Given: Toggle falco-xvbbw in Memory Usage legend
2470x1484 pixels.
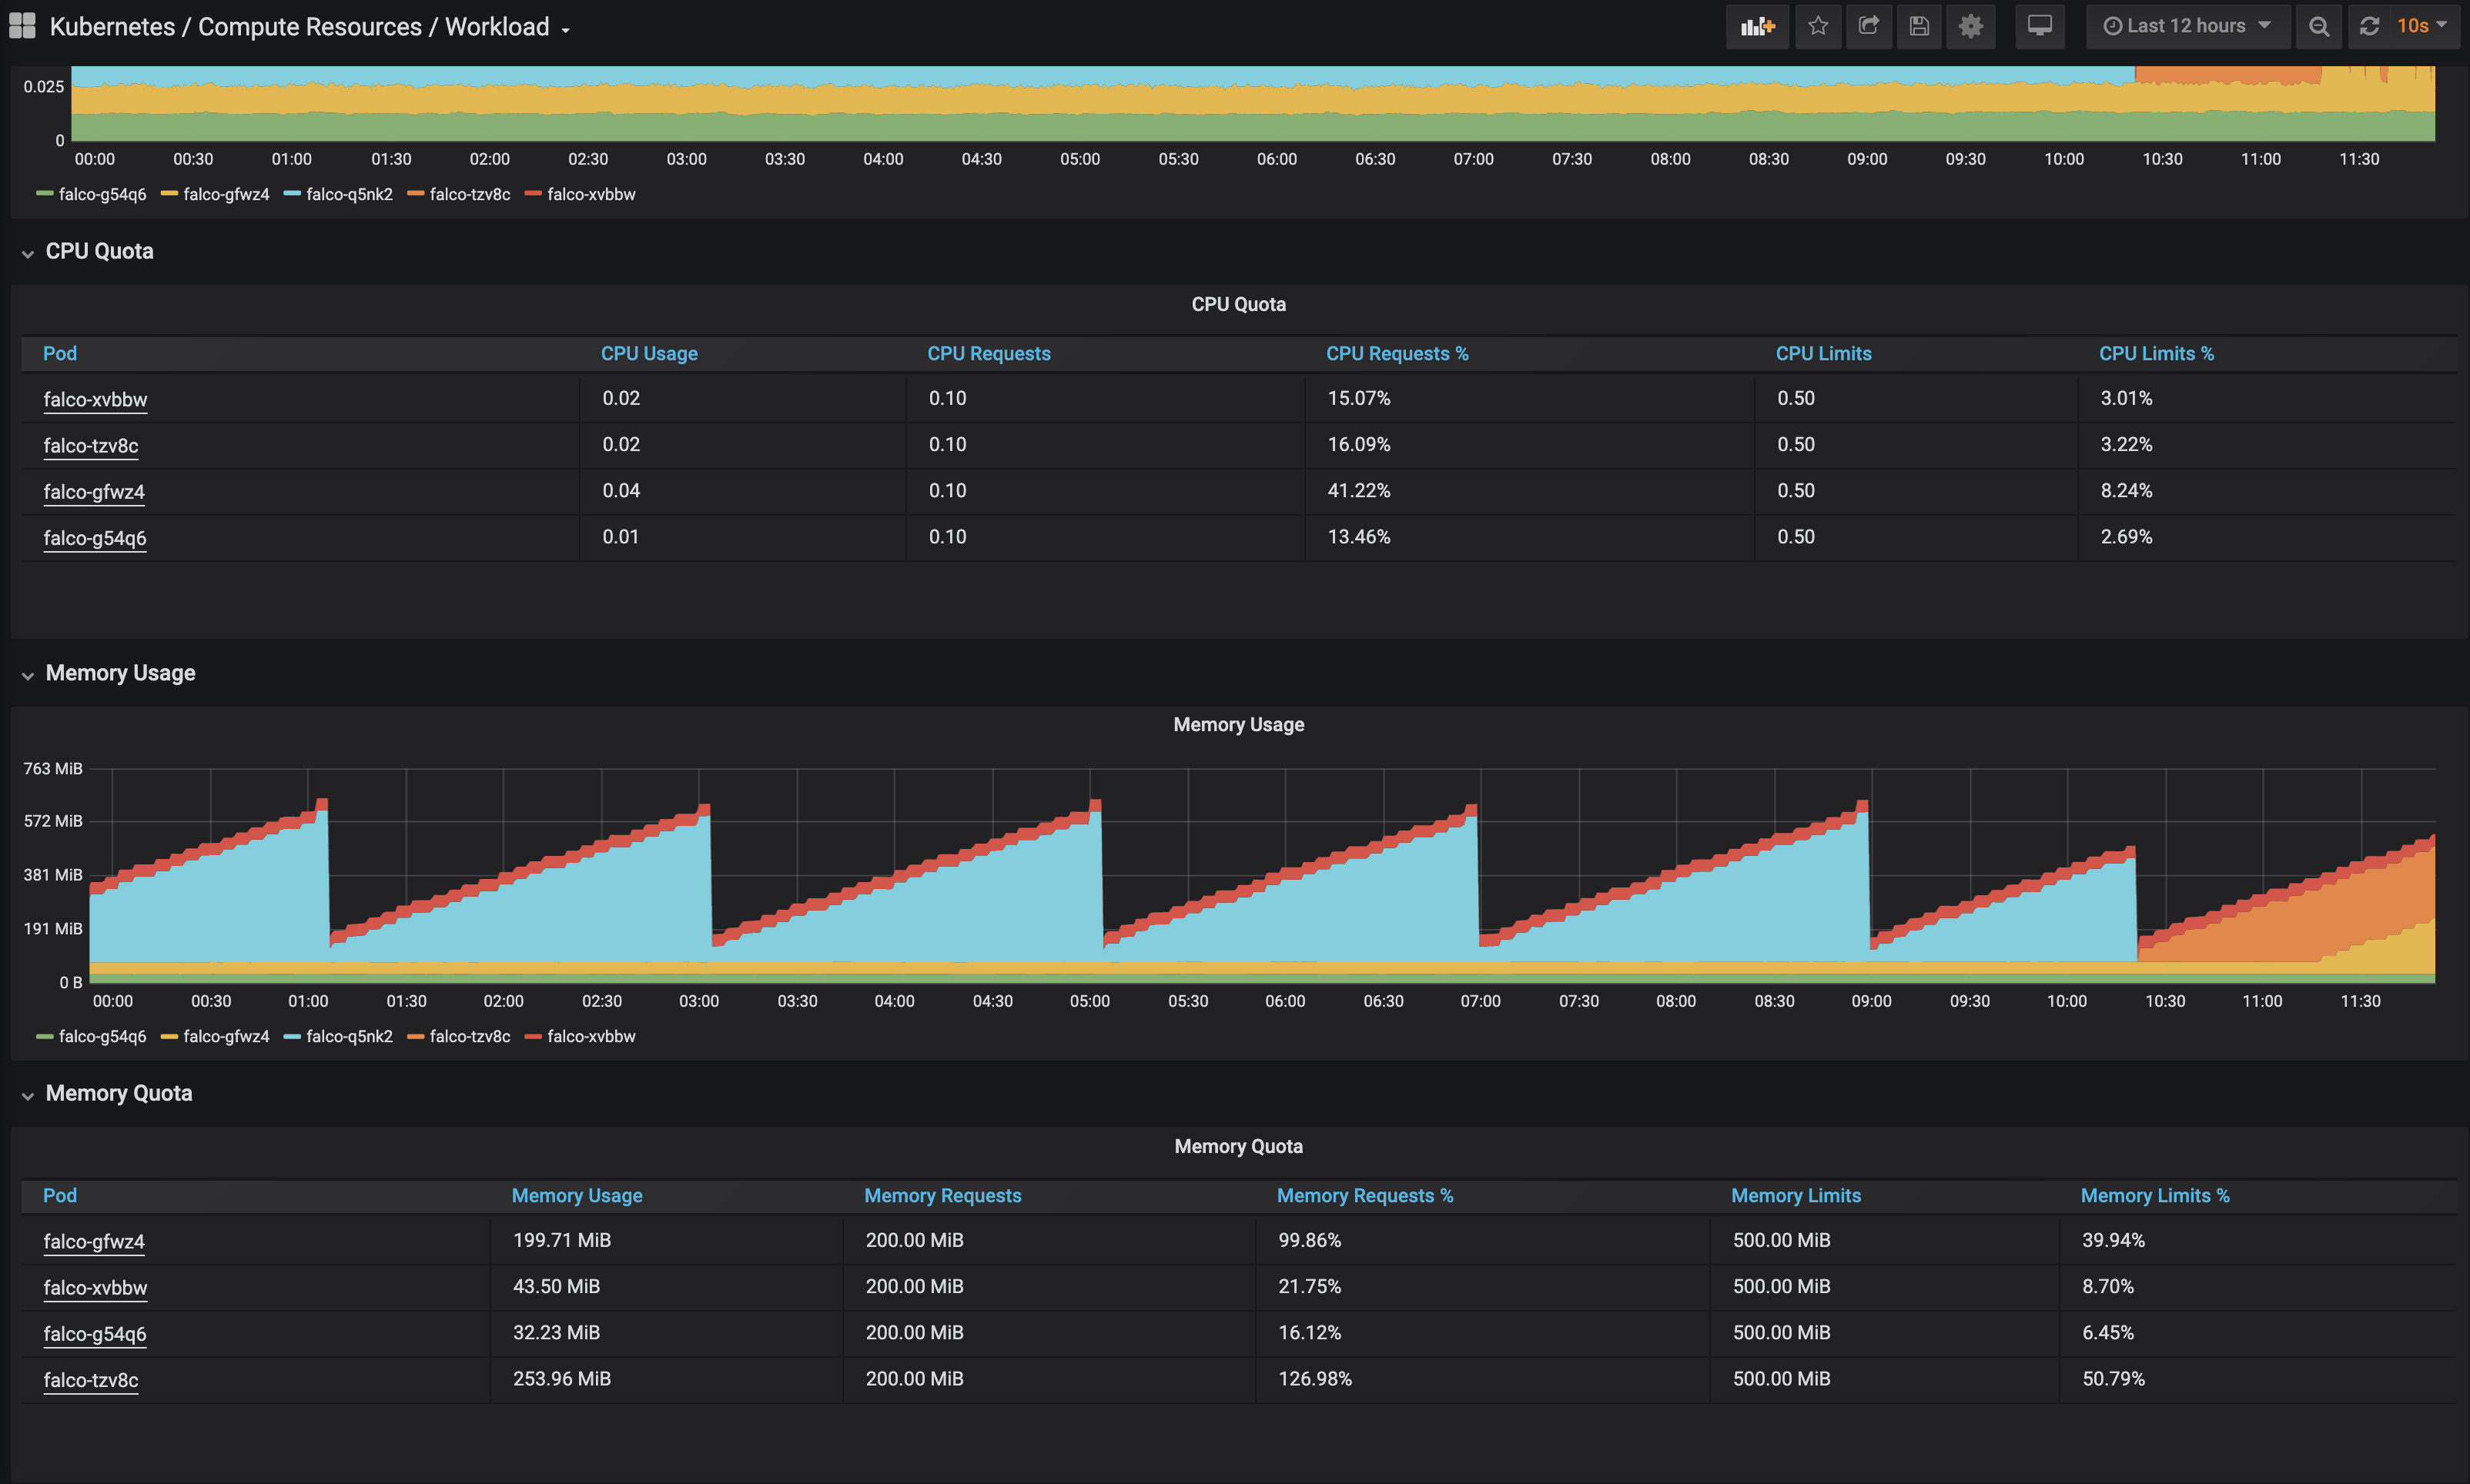Looking at the screenshot, I should pos(590,1036).
